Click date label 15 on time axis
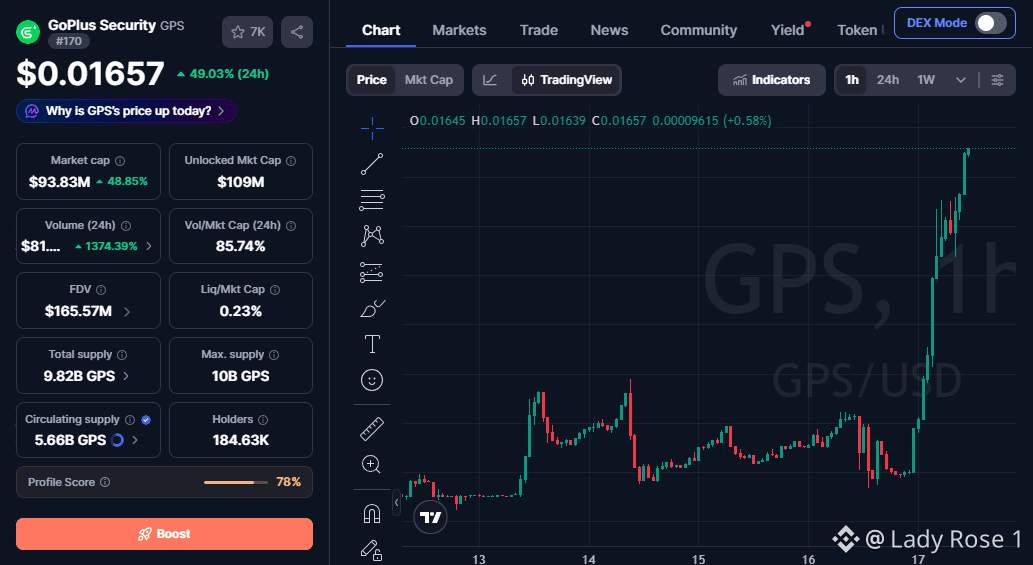Viewport: 1033px width, 565px height. (698, 559)
